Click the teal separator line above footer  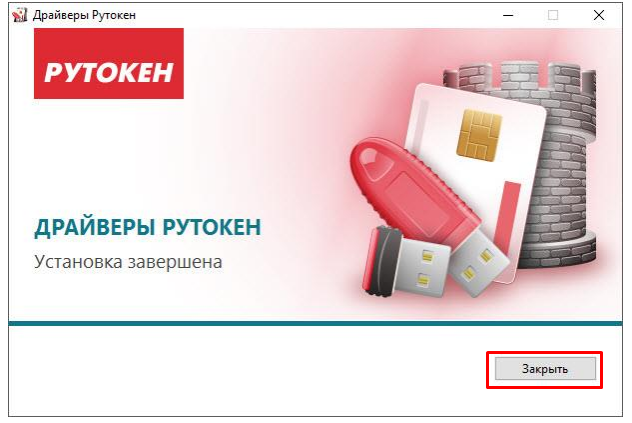point(316,323)
